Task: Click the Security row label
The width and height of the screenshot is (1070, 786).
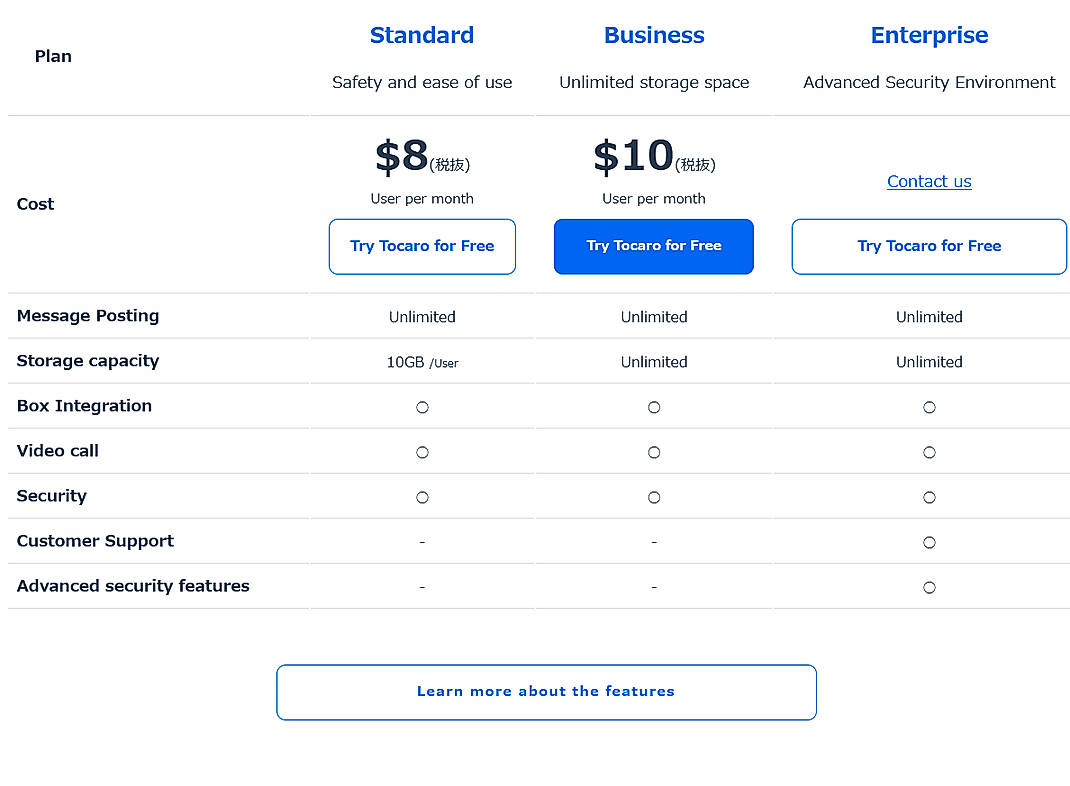Action: point(52,496)
